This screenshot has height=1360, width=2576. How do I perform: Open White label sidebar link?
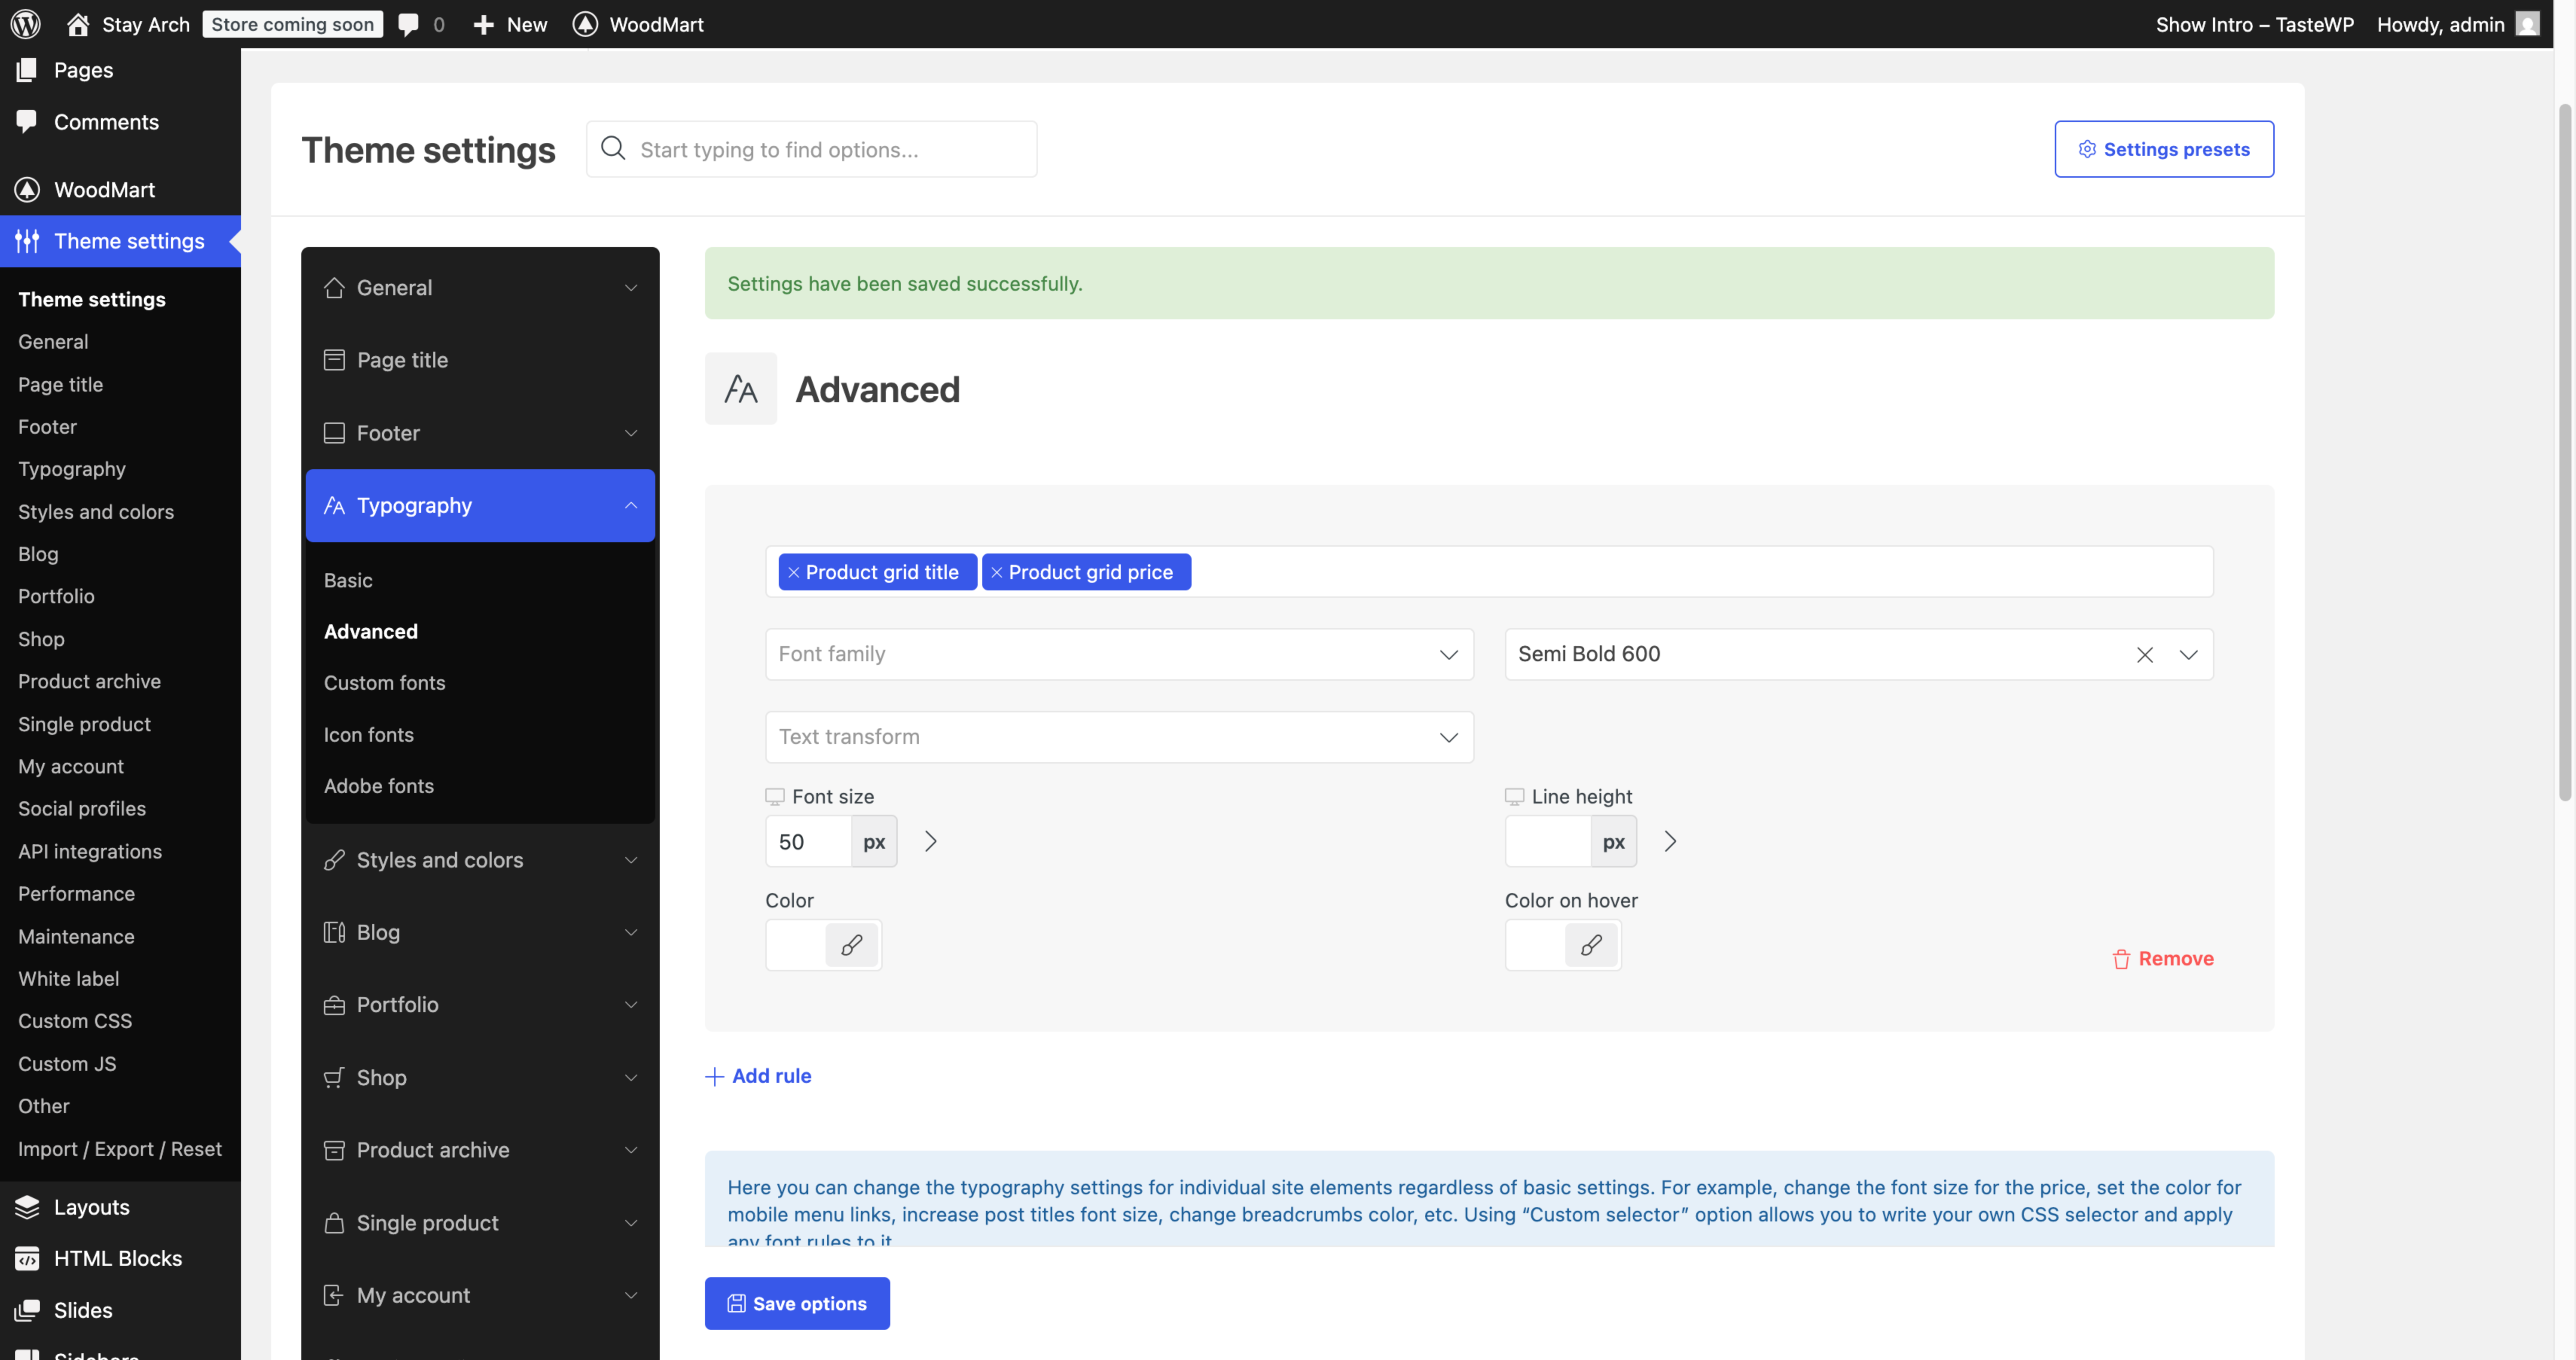pyautogui.click(x=68, y=979)
